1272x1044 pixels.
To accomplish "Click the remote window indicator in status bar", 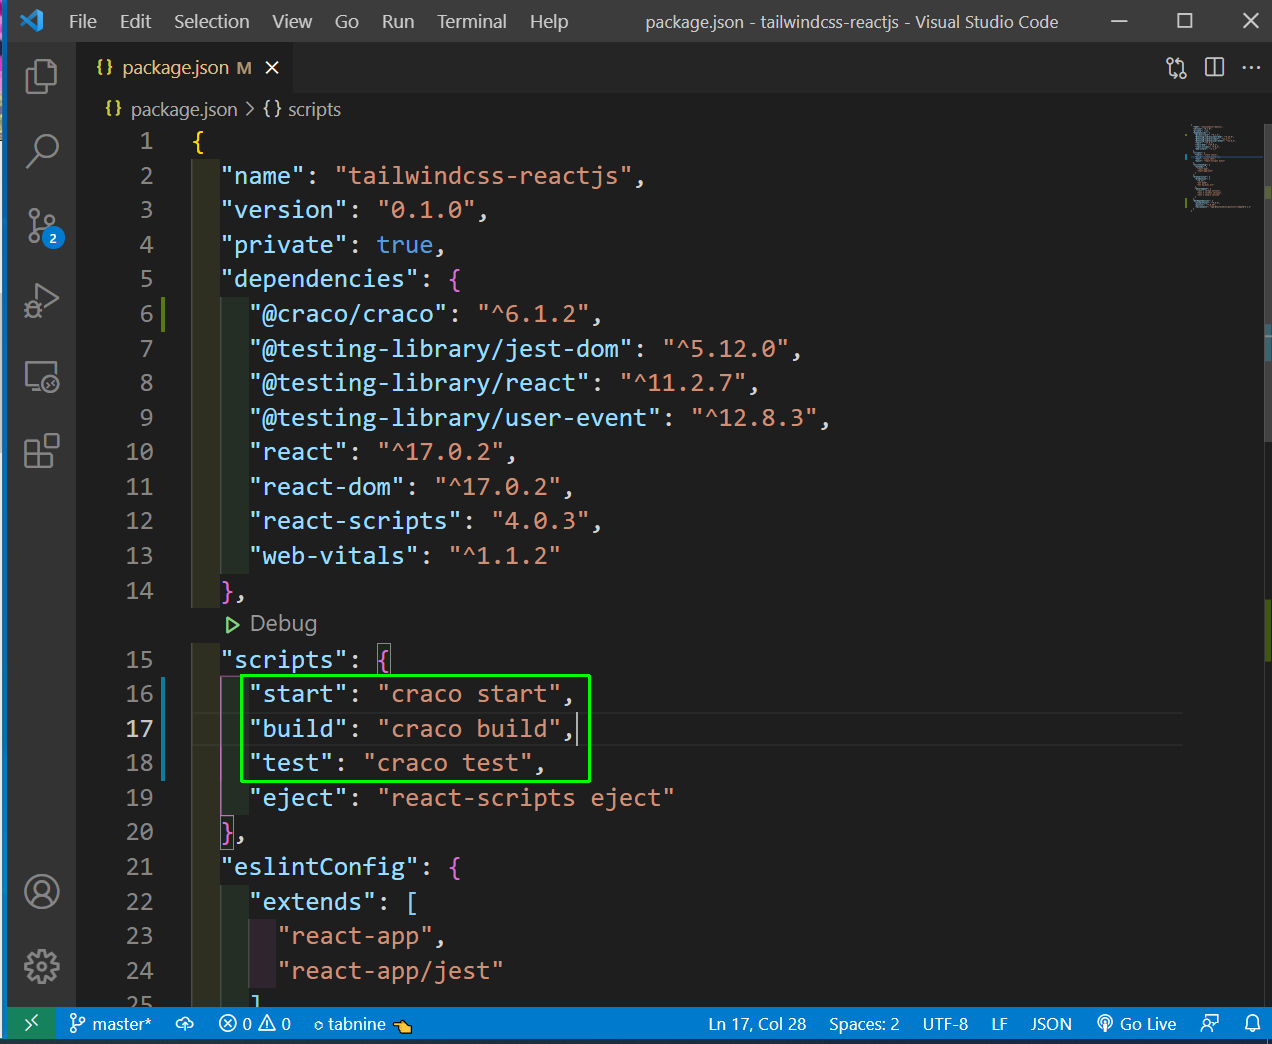I will [x=31, y=1023].
